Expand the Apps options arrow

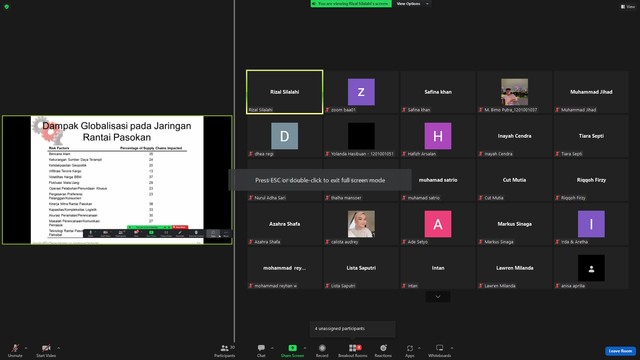[419, 348]
